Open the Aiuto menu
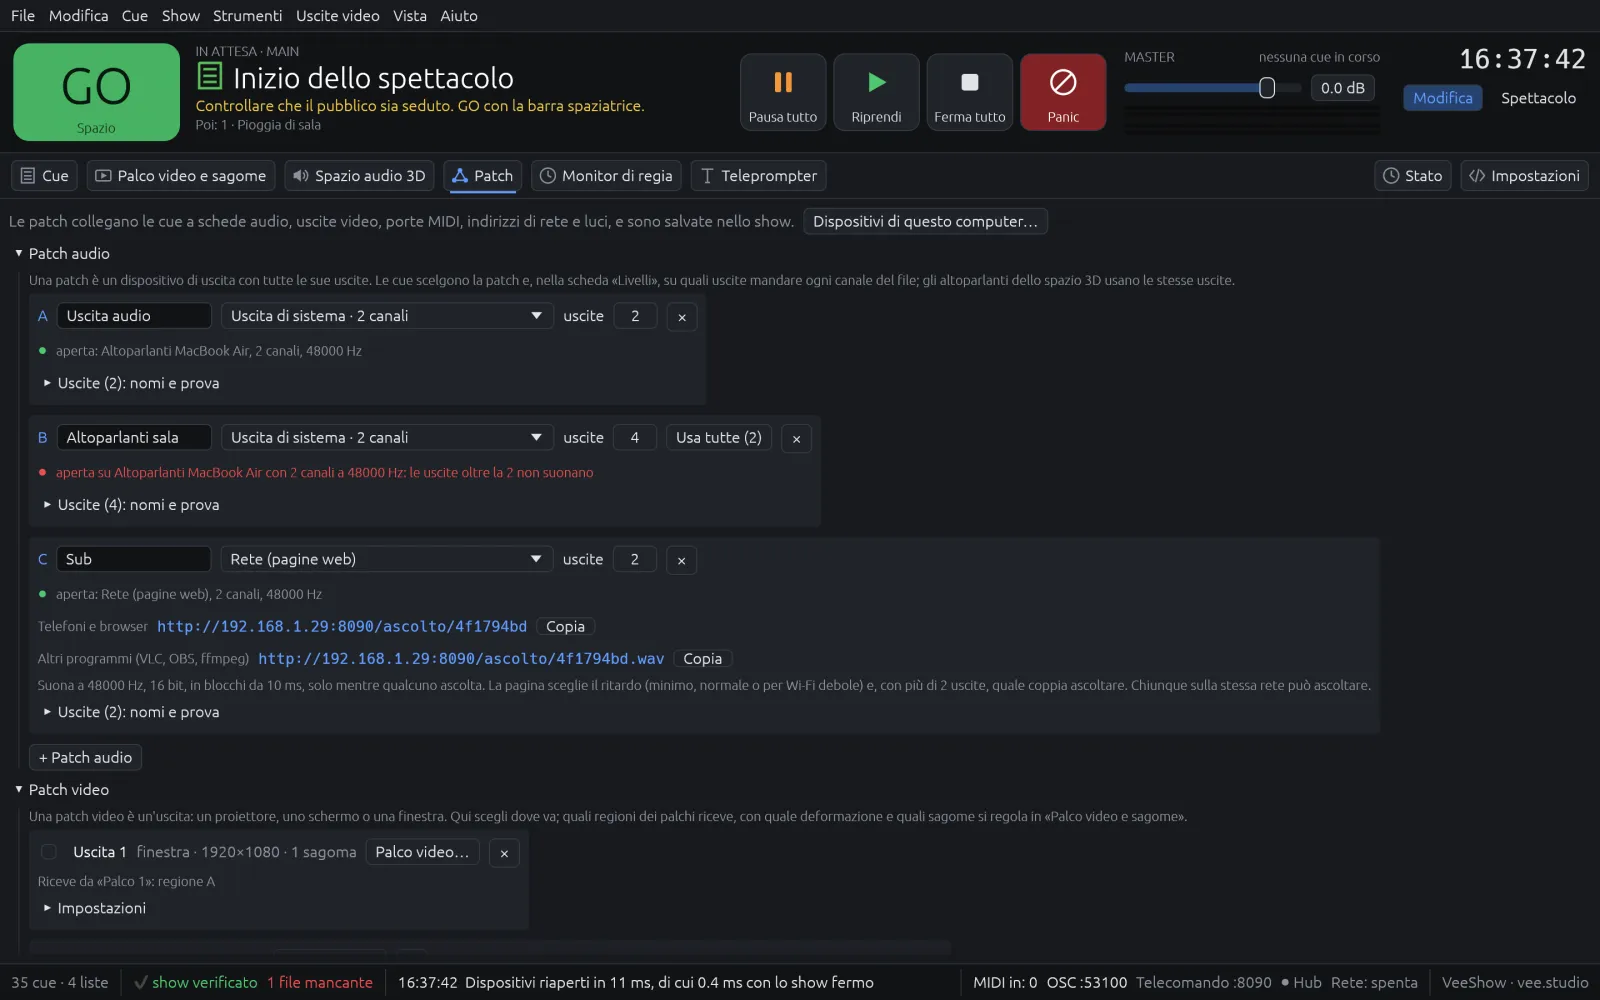This screenshot has height=1000, width=1600. (459, 16)
